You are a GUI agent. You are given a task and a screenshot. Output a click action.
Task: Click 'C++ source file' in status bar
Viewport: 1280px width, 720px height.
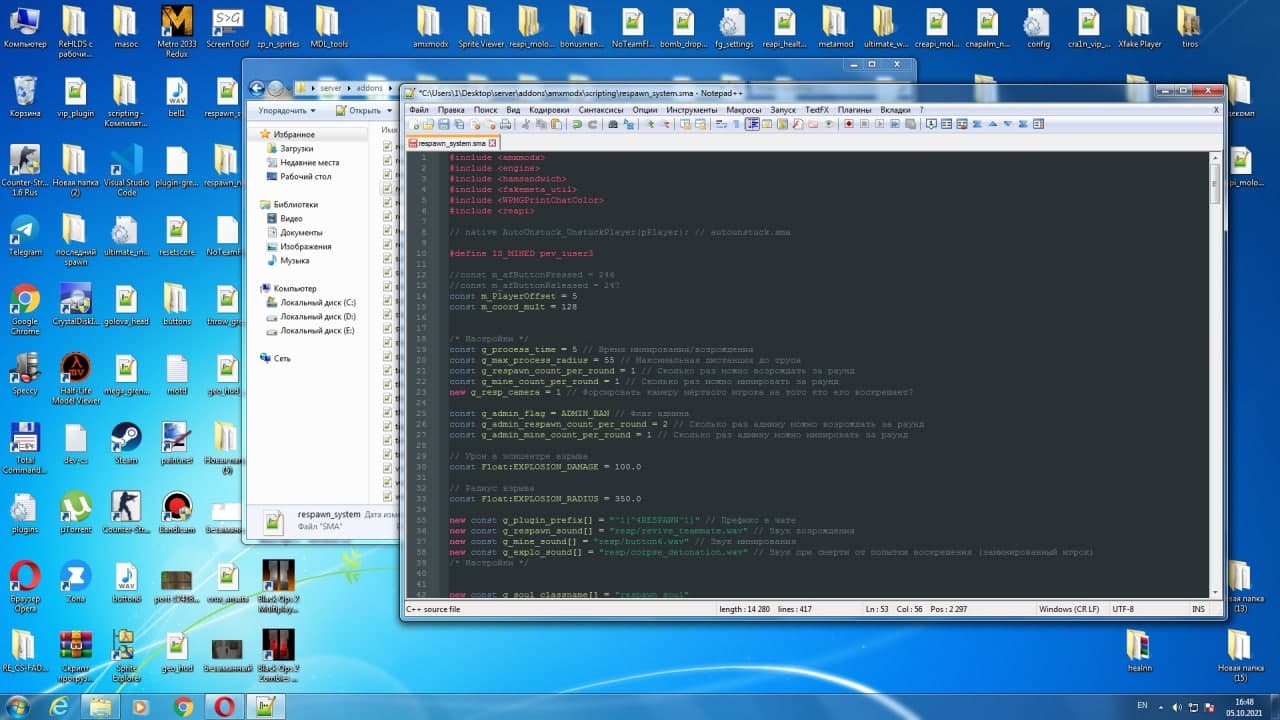tap(433, 609)
